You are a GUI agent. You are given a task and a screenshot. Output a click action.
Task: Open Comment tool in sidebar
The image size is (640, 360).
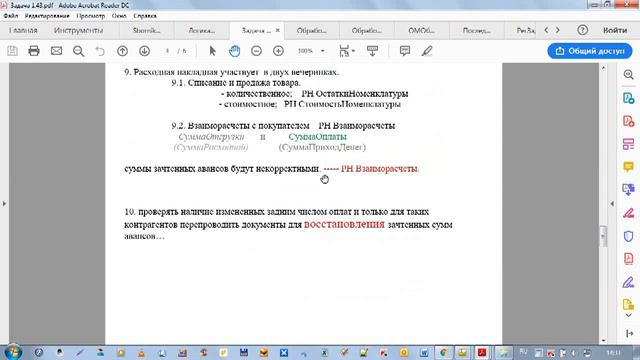point(629,167)
